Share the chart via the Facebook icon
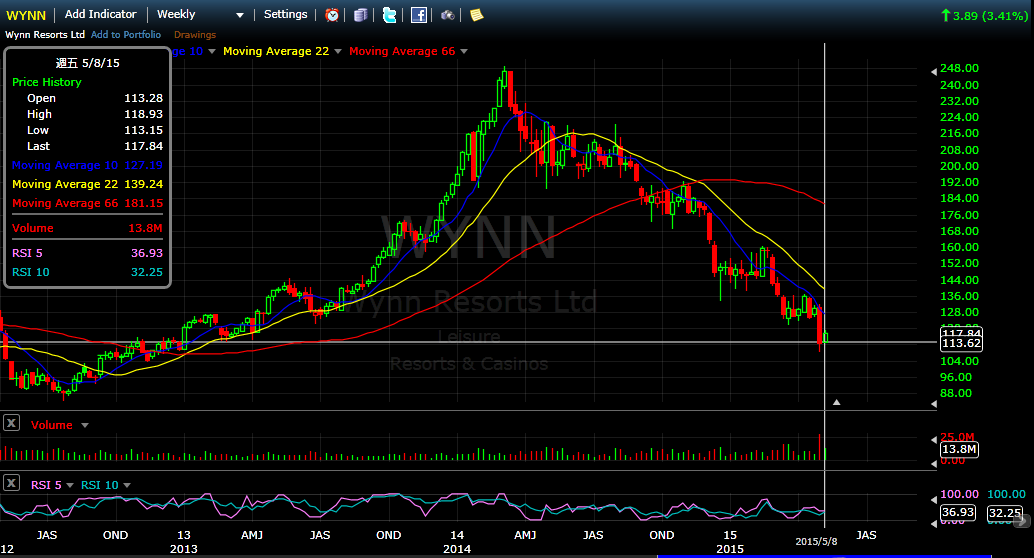The width and height of the screenshot is (1034, 558). click(x=419, y=15)
